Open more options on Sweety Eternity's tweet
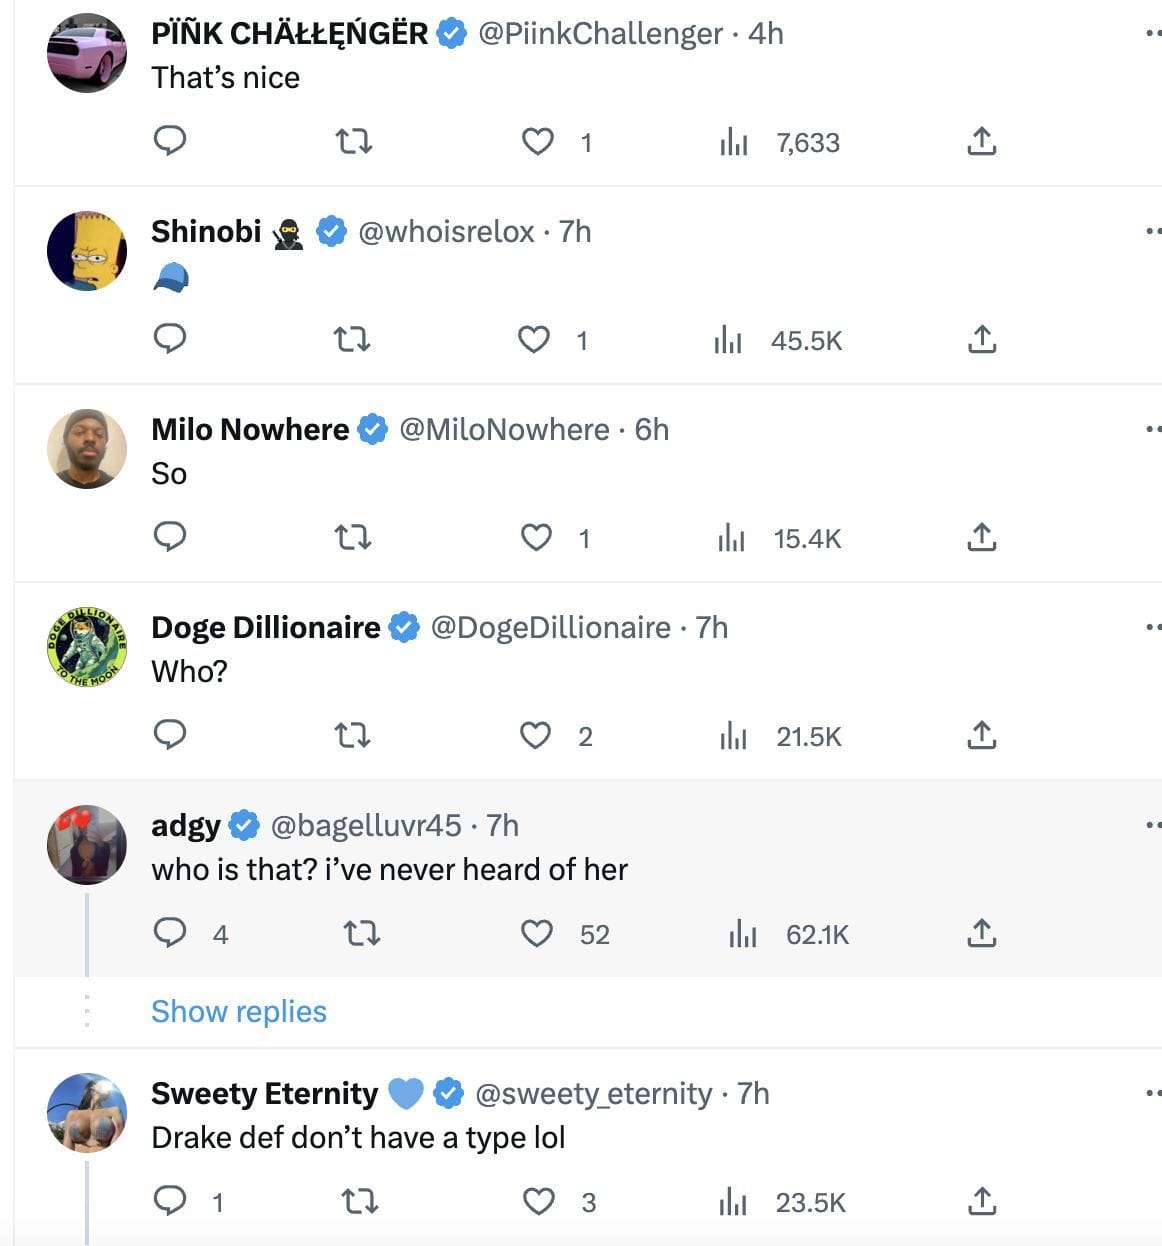The width and height of the screenshot is (1162, 1246). pyautogui.click(x=1153, y=1093)
